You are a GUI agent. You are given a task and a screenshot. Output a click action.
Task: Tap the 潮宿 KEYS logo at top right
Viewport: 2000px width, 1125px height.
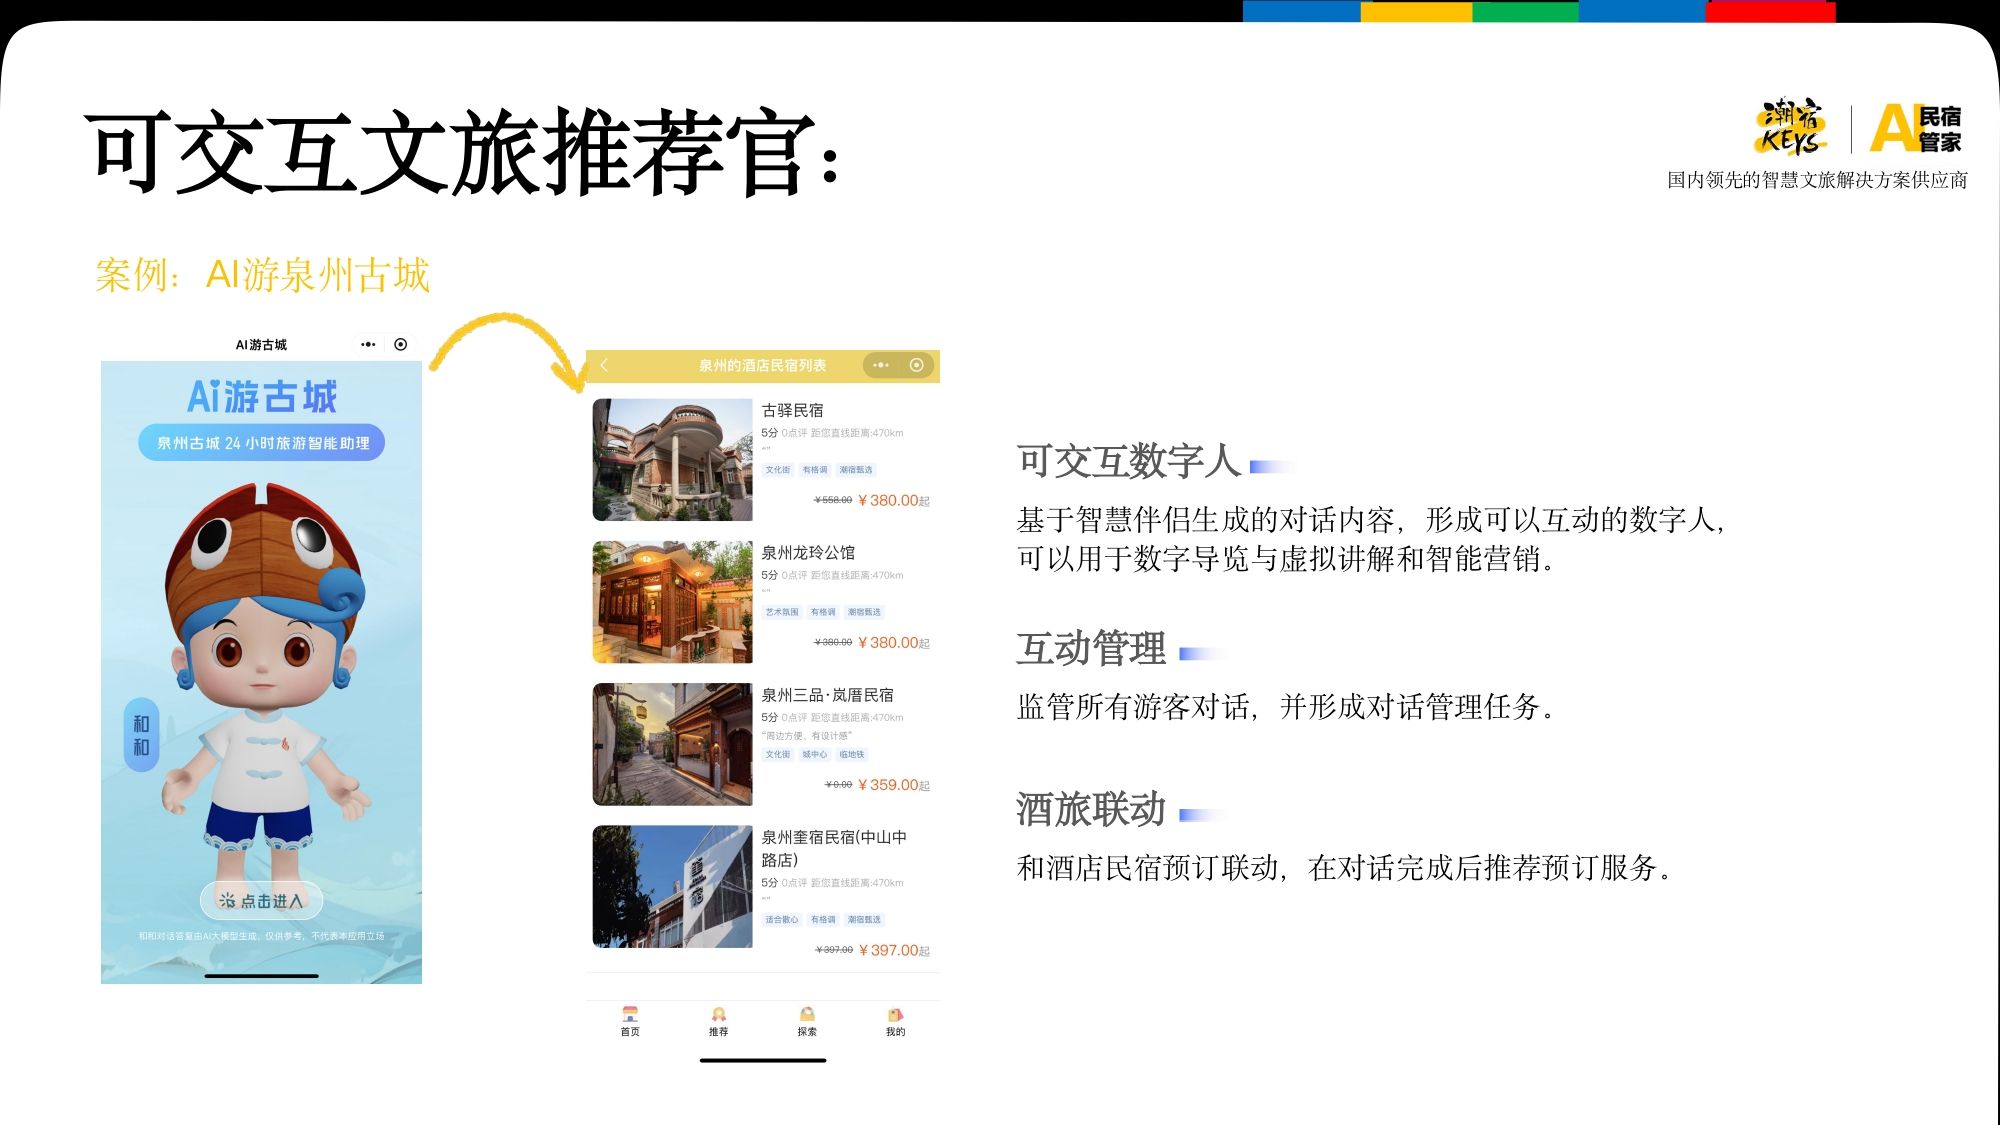point(1793,128)
